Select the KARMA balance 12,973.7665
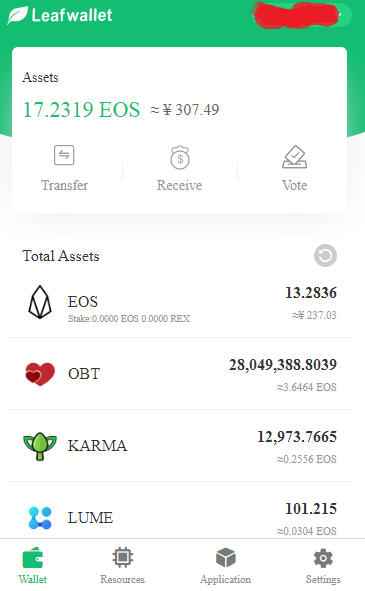The image size is (365, 591). pyautogui.click(x=297, y=437)
